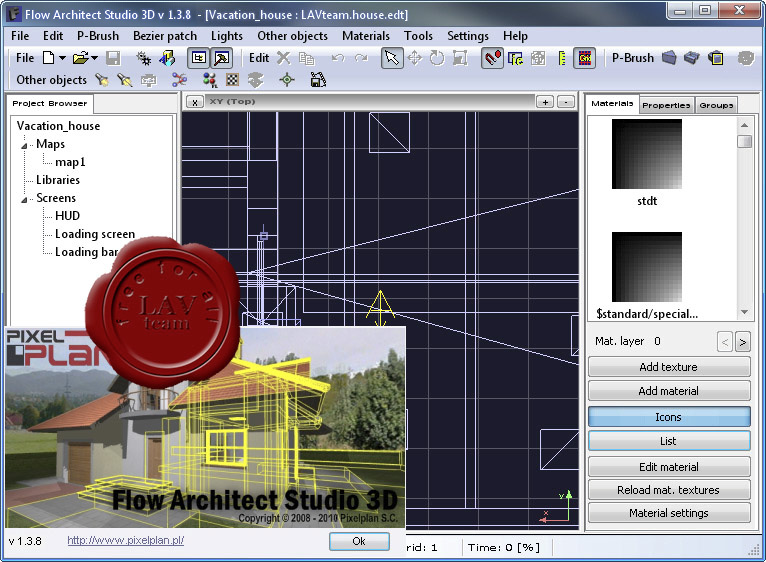Click the first P-Brush solid shape icon
The image size is (766, 562).
pos(669,58)
